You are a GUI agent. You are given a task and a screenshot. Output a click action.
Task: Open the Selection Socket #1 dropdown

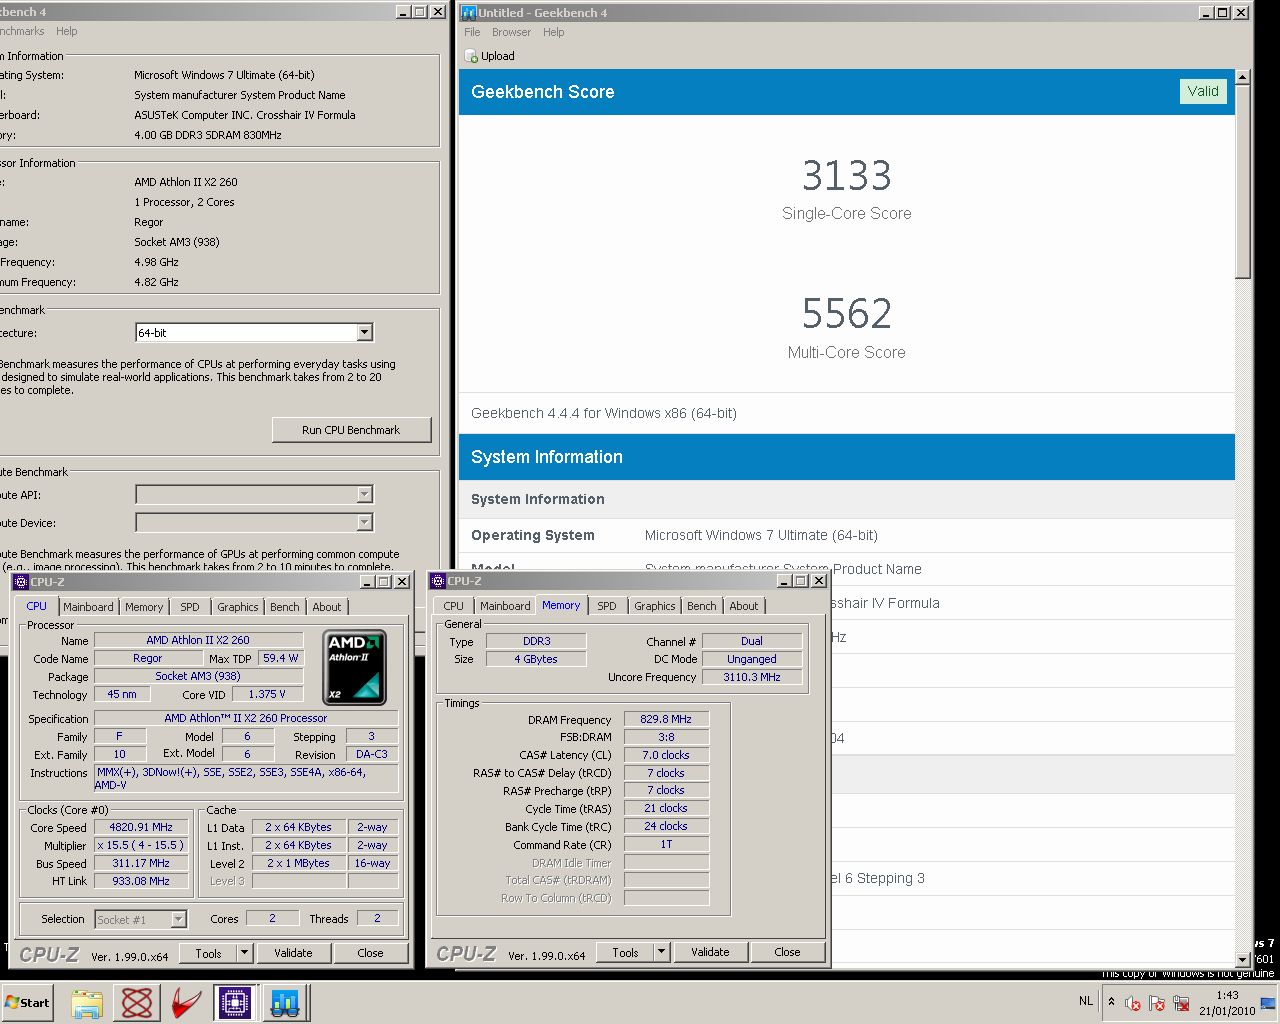click(178, 919)
